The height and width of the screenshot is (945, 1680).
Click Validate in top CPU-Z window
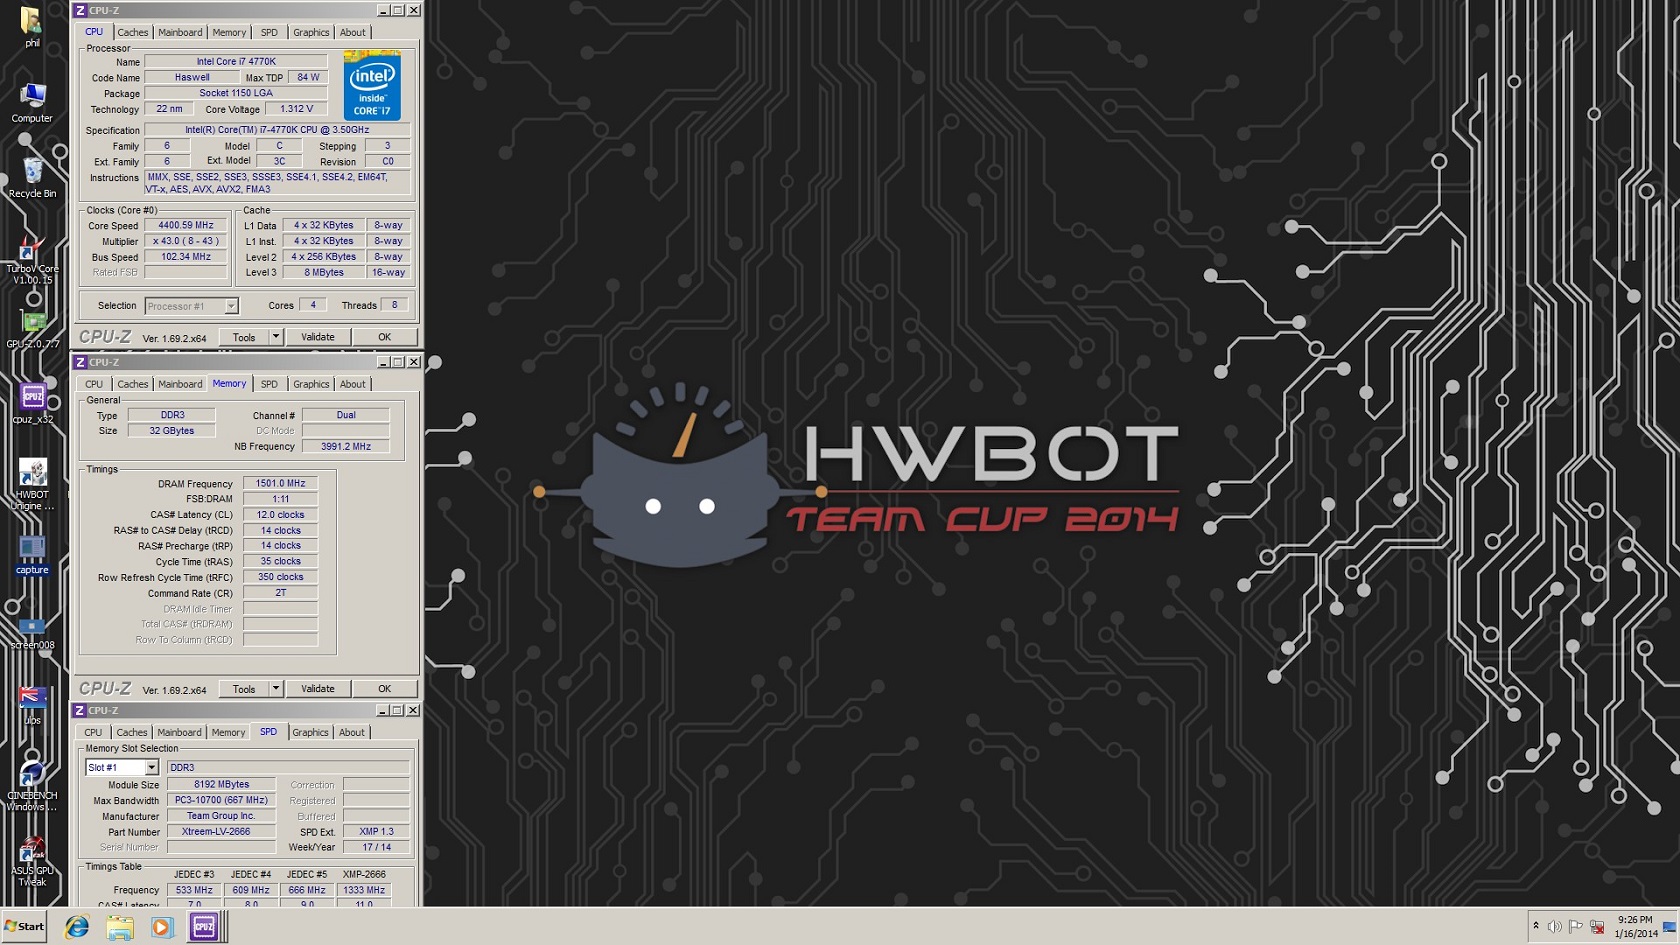tap(318, 337)
